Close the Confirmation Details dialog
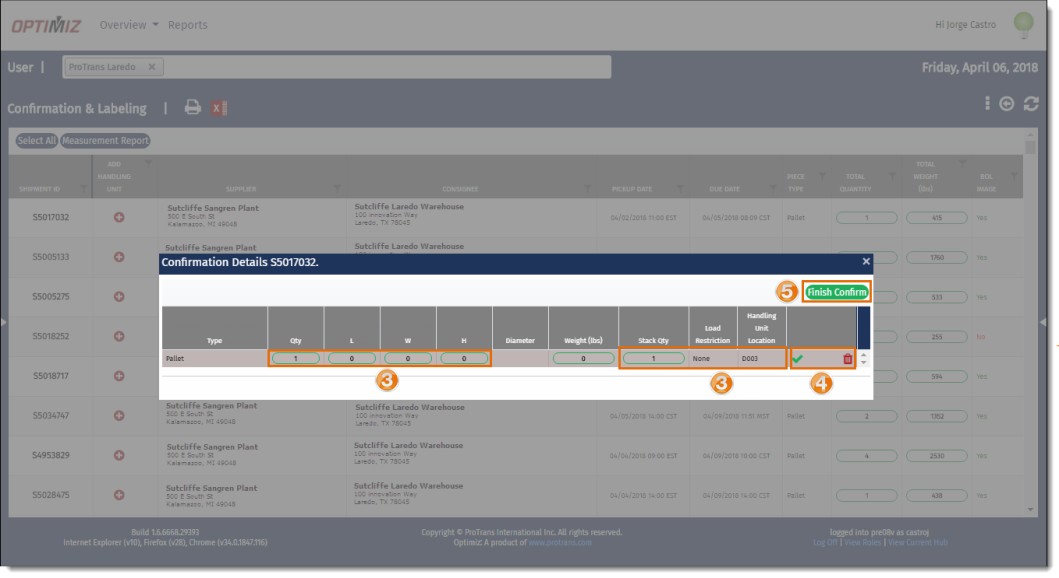Image resolution: width=1059 pixels, height=578 pixels. click(x=866, y=261)
